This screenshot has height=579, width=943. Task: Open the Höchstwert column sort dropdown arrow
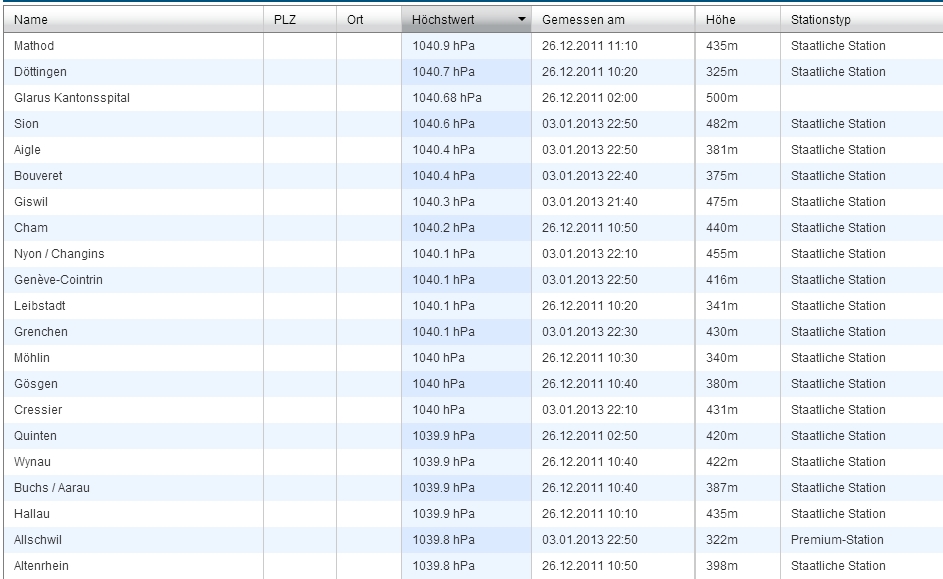[522, 19]
